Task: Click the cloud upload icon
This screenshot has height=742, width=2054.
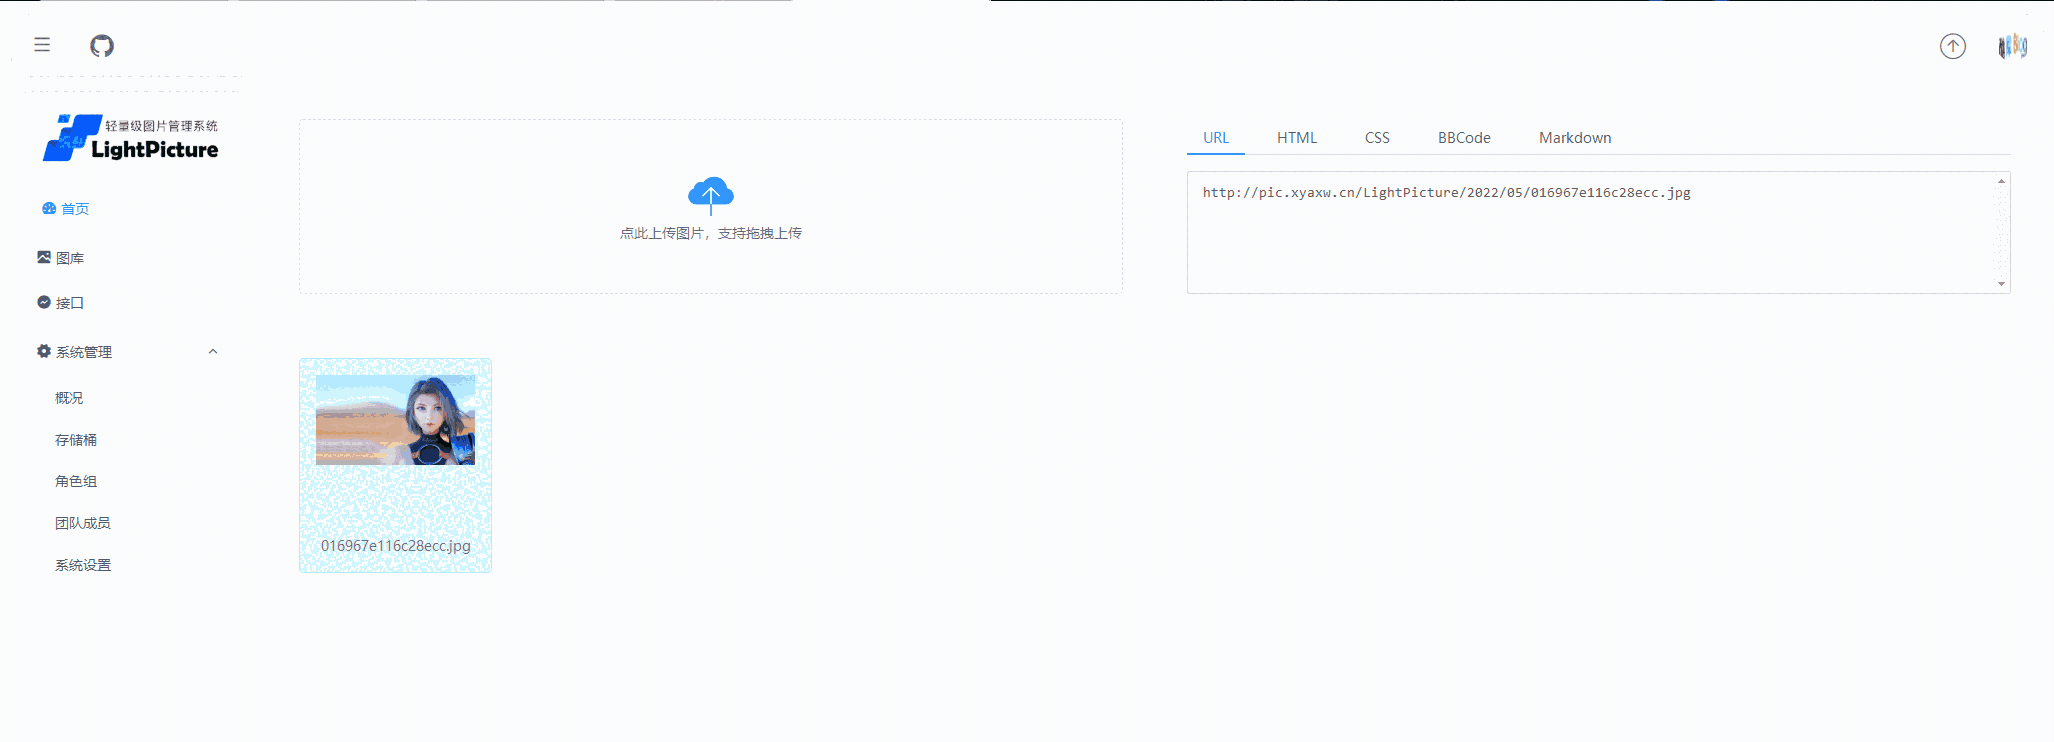Action: (710, 194)
